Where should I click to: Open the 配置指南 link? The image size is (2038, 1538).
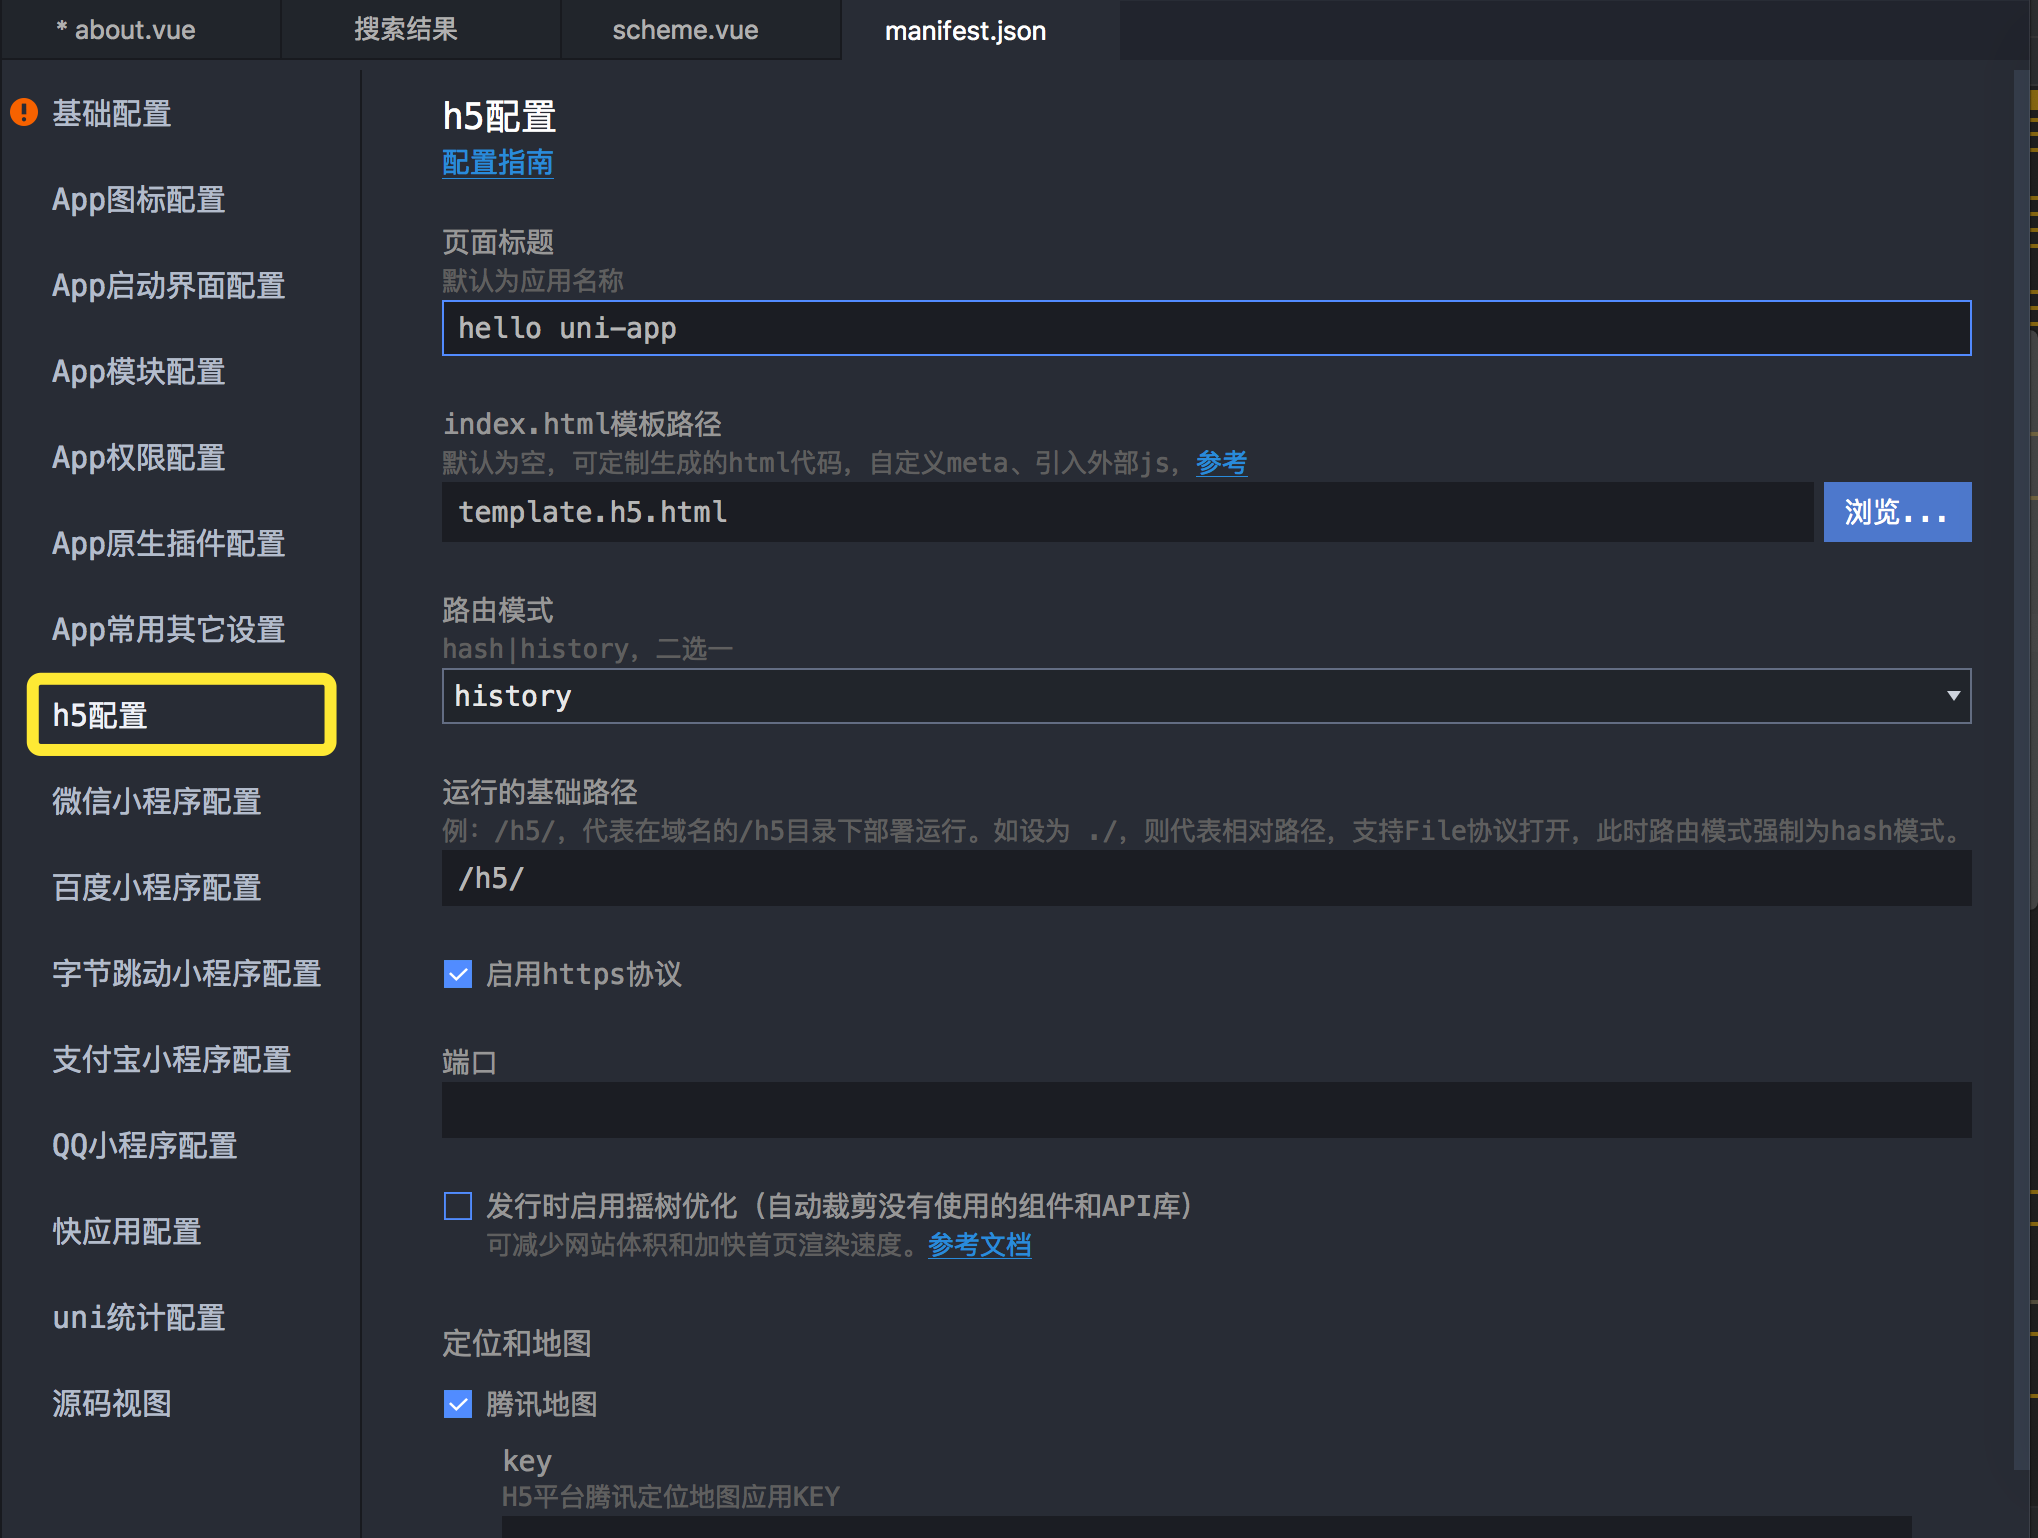497,163
